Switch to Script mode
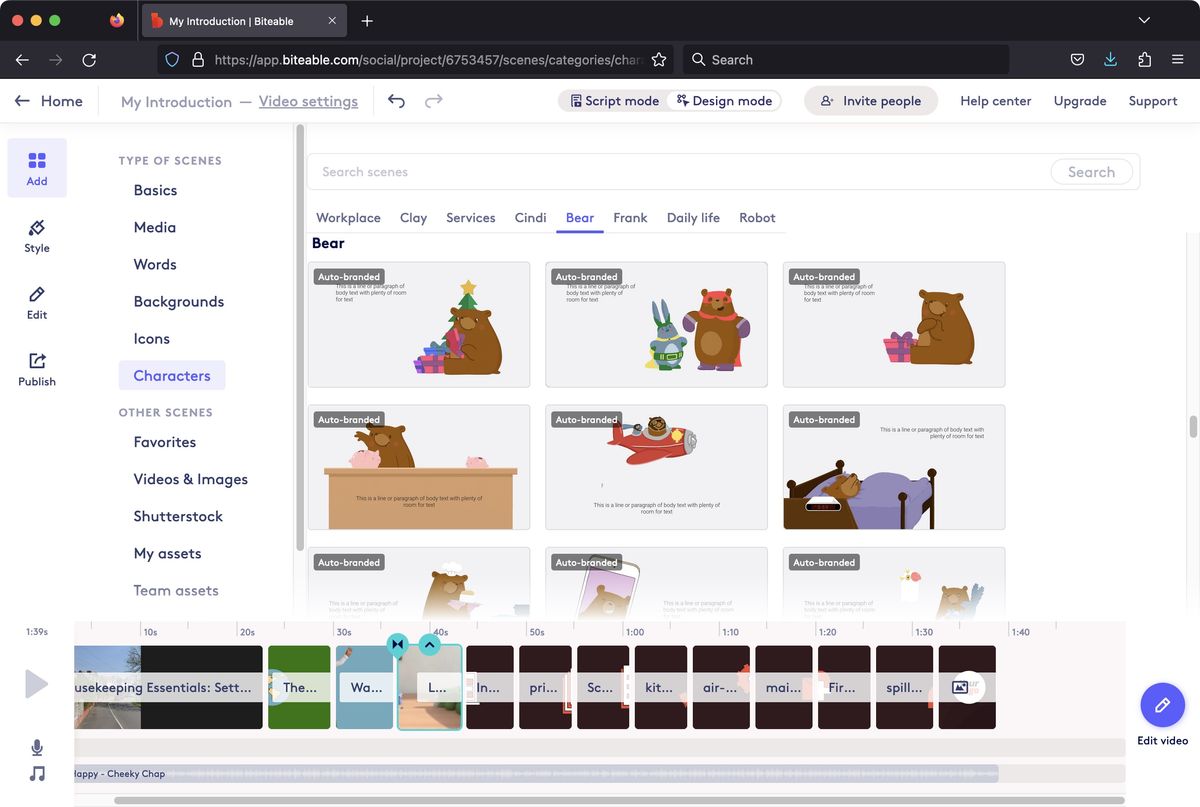Screen dimensions: 1200x807 coord(613,100)
